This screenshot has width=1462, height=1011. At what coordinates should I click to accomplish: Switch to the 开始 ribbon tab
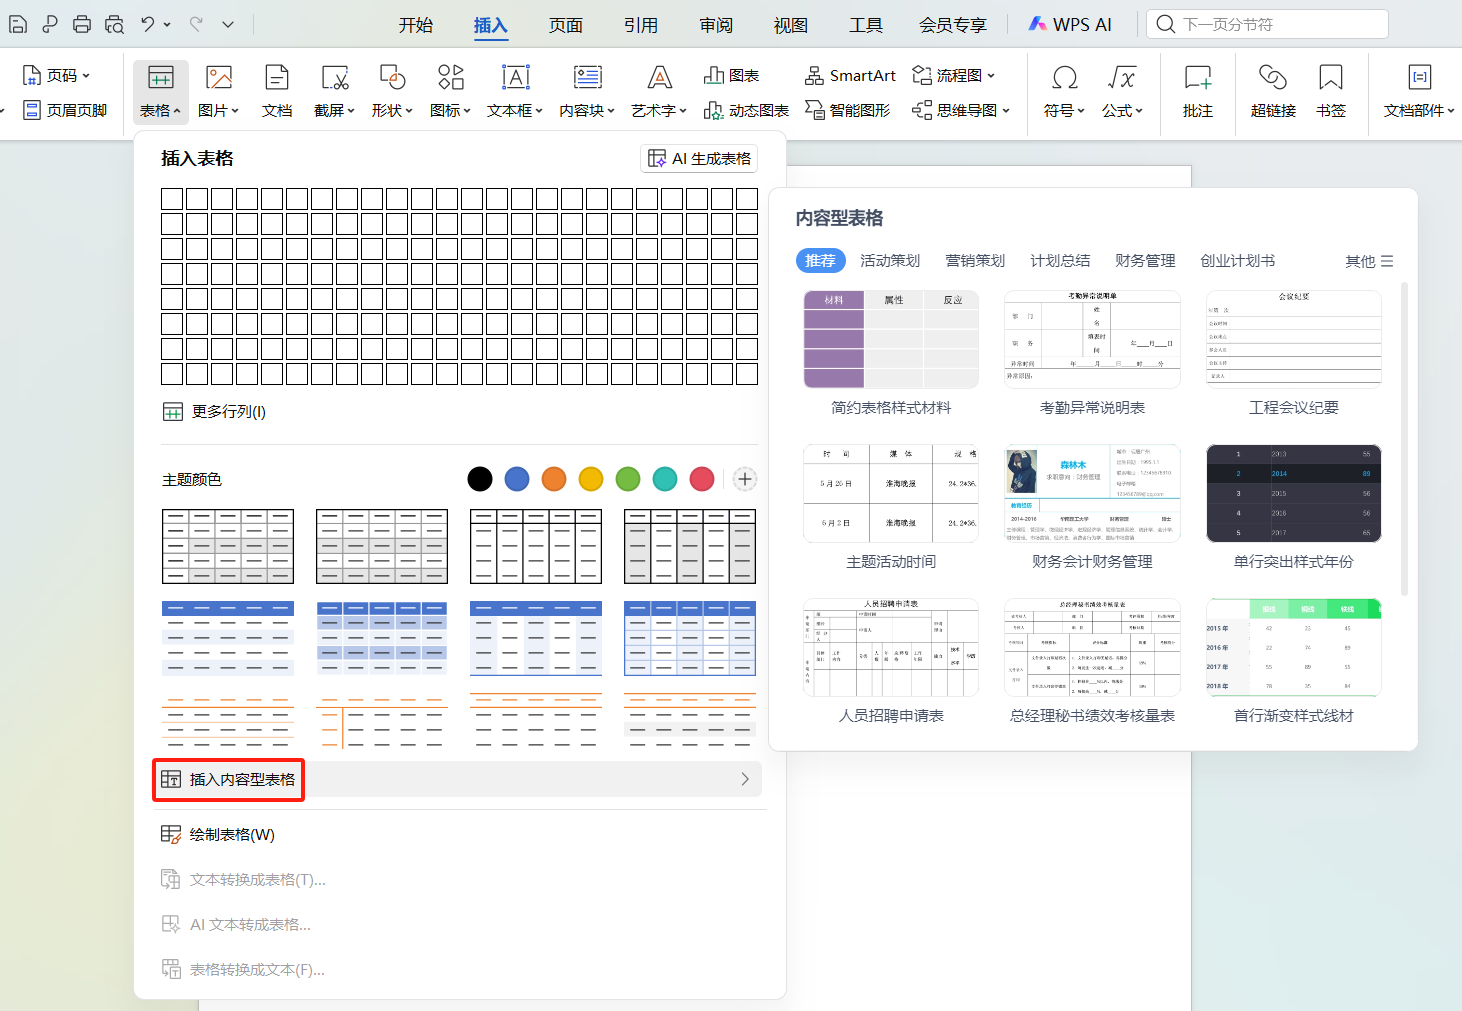tap(416, 25)
